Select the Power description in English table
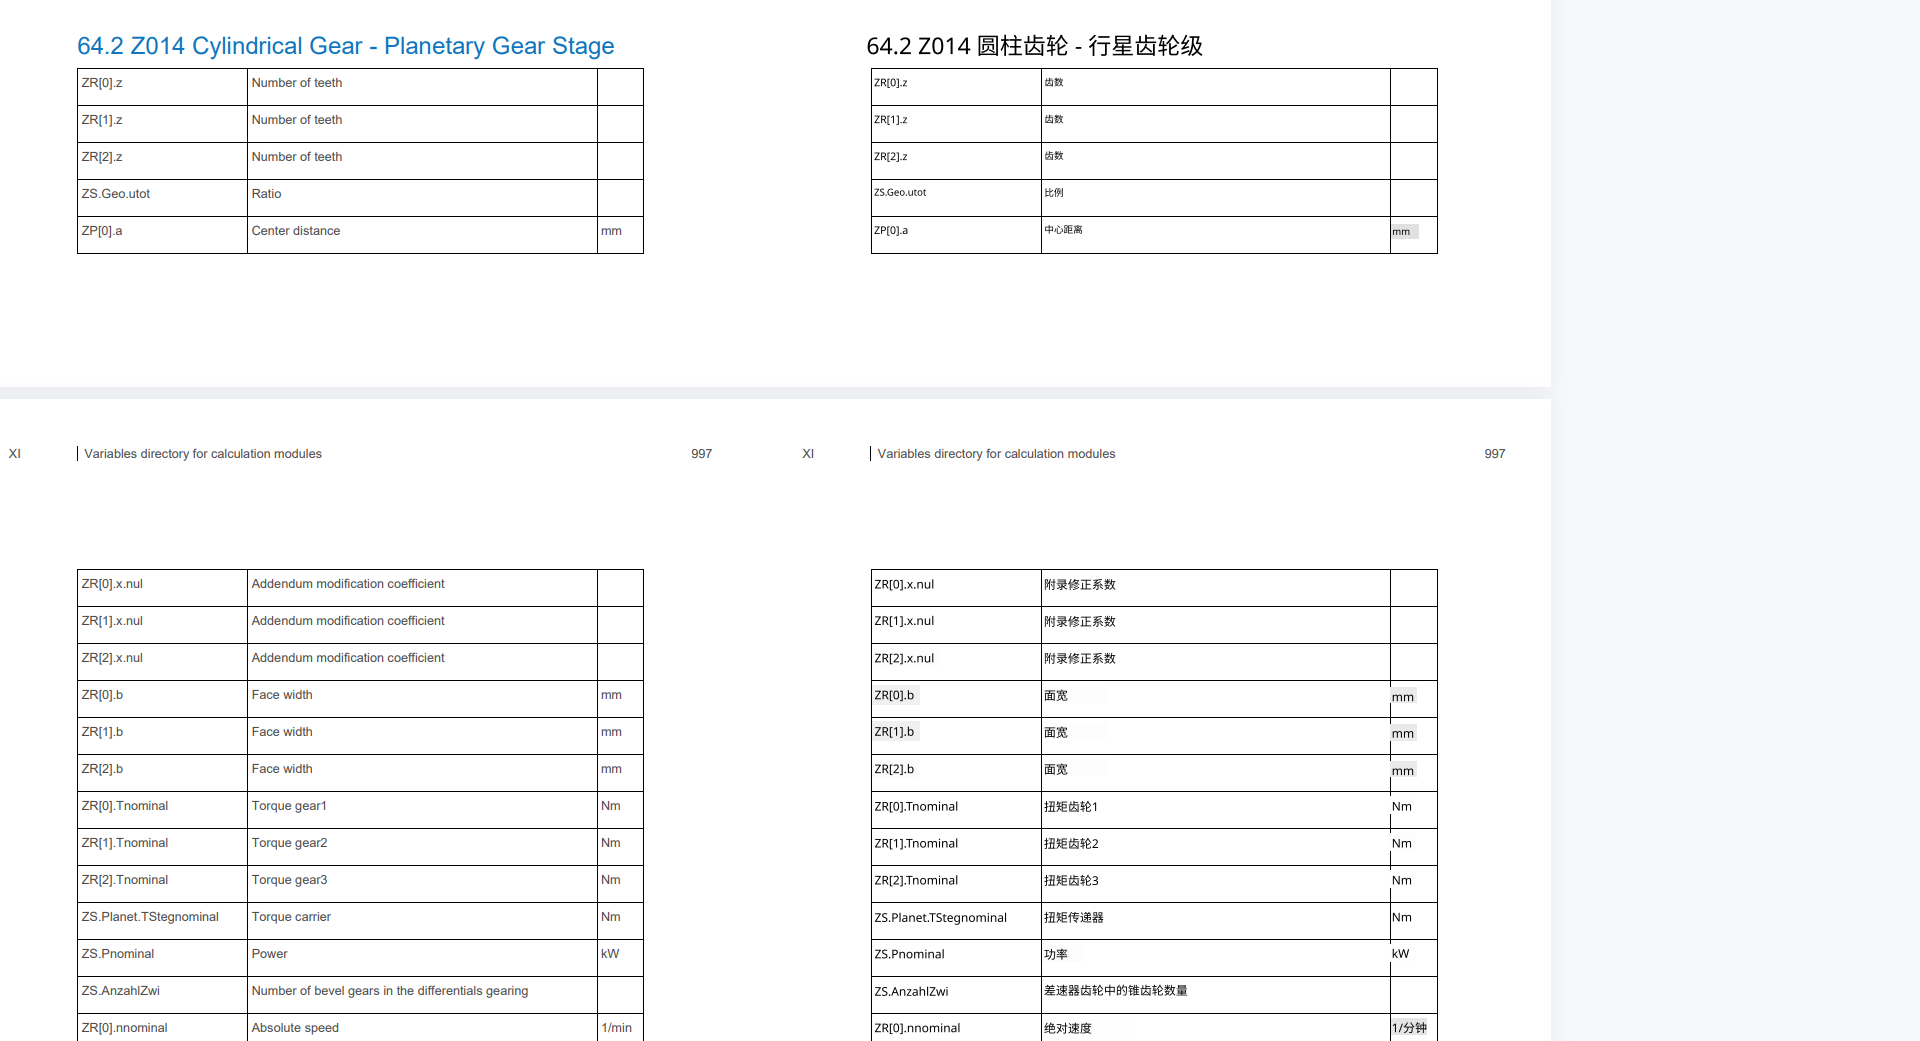This screenshot has height=1041, width=1920. pos(270,954)
